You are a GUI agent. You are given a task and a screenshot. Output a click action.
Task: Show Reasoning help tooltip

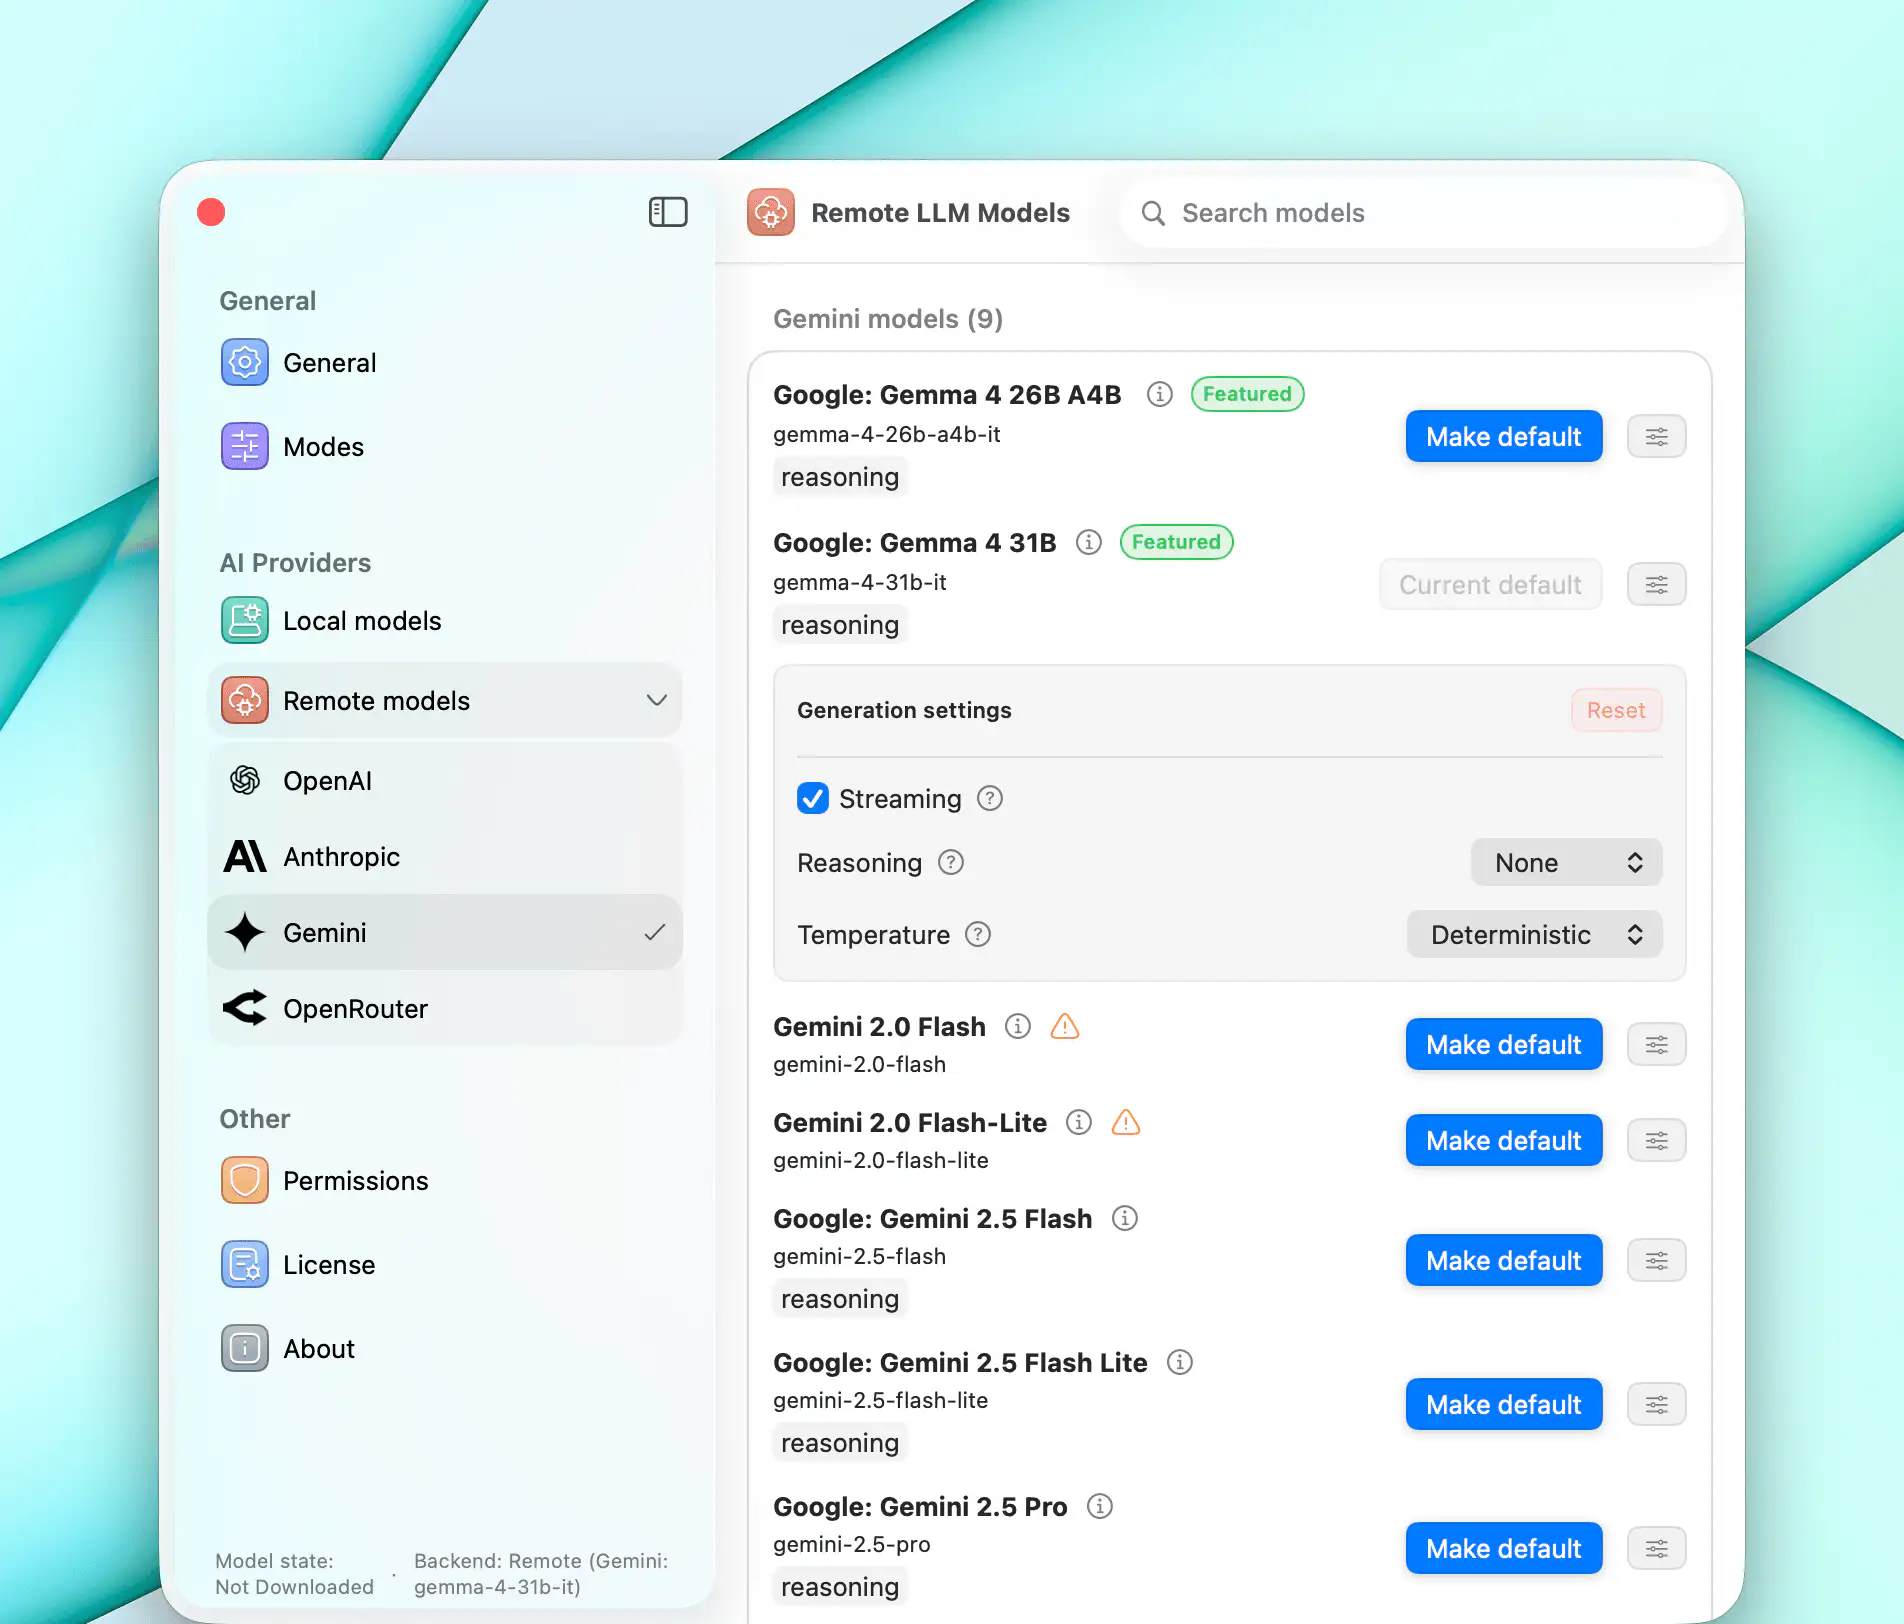pos(951,862)
